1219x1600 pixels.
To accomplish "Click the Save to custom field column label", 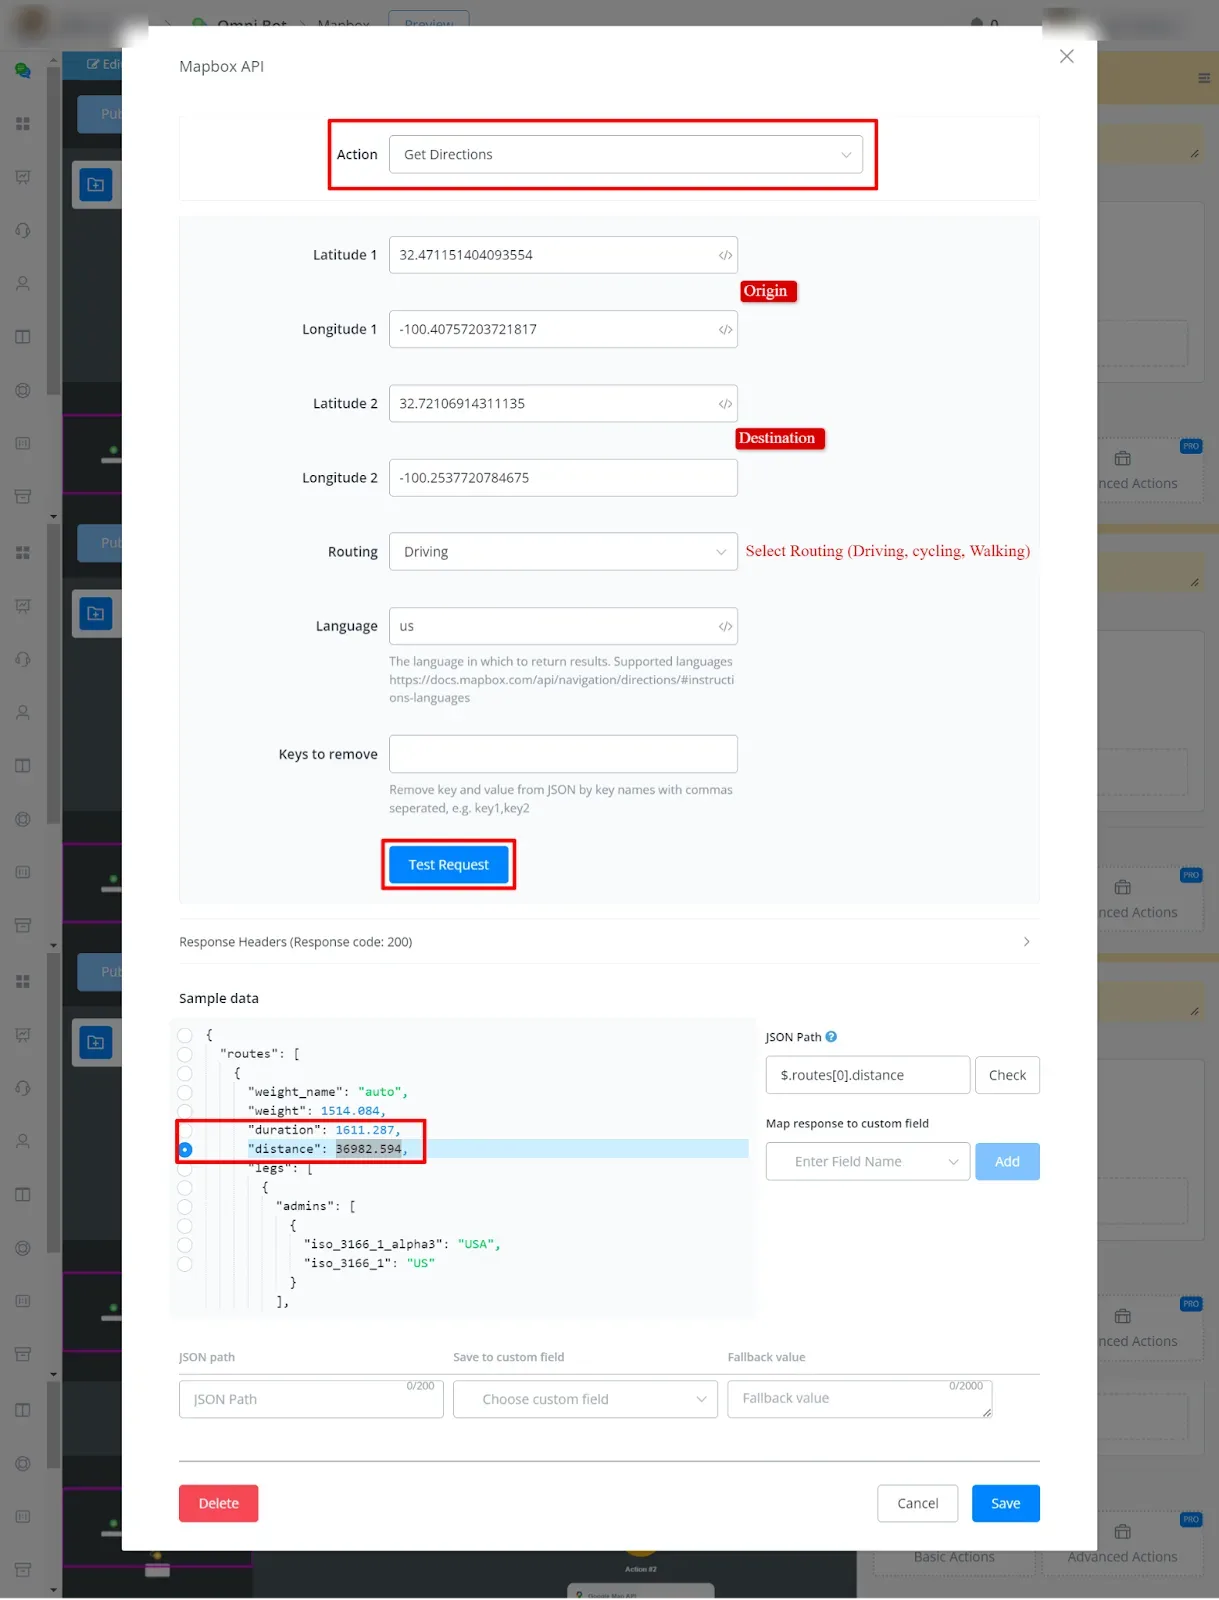I will pyautogui.click(x=508, y=1358).
